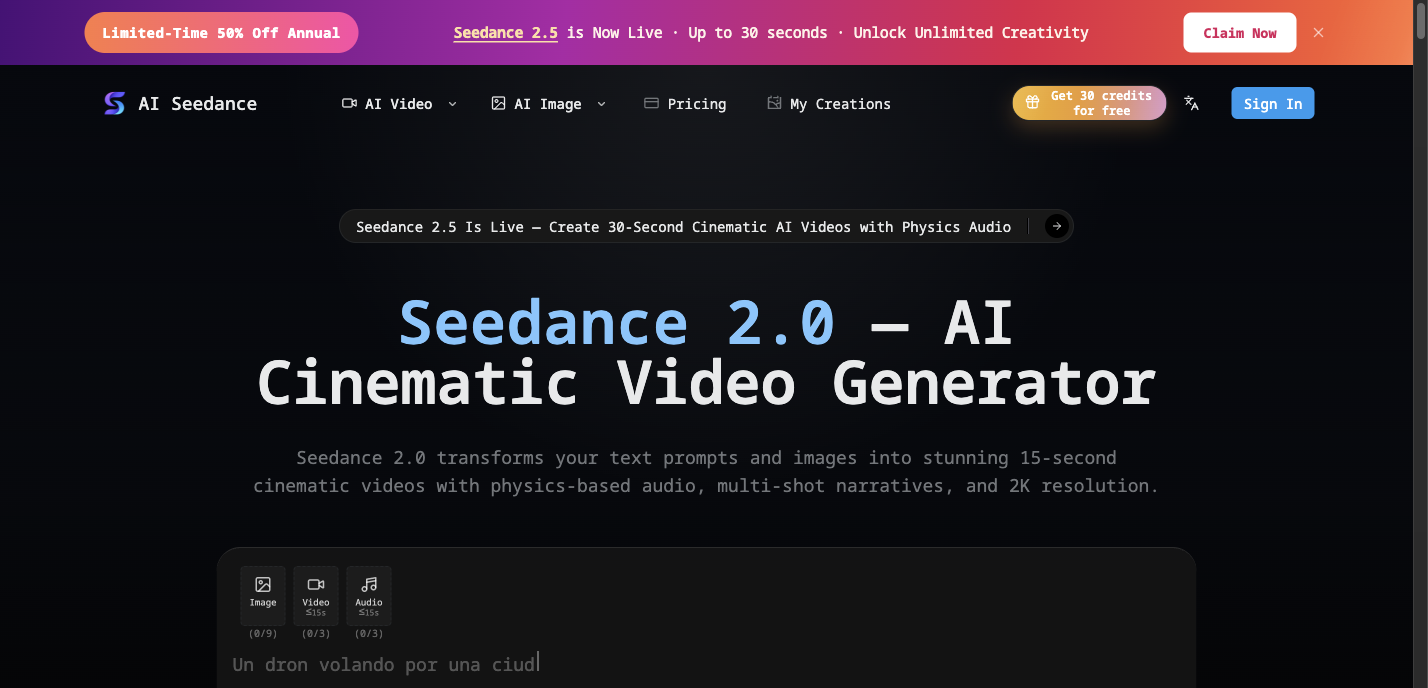Dismiss the promo banner with X
Screen dimensions: 1428x688
pyautogui.click(x=1318, y=33)
